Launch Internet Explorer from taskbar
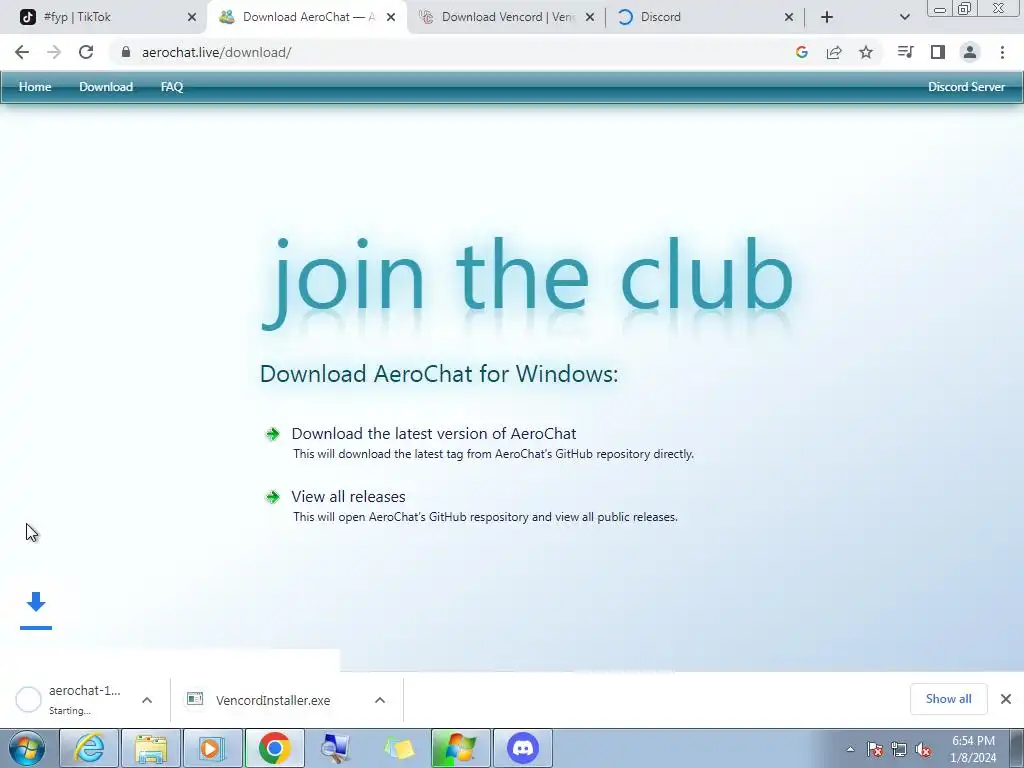Viewport: 1024px width, 768px height. [x=89, y=748]
